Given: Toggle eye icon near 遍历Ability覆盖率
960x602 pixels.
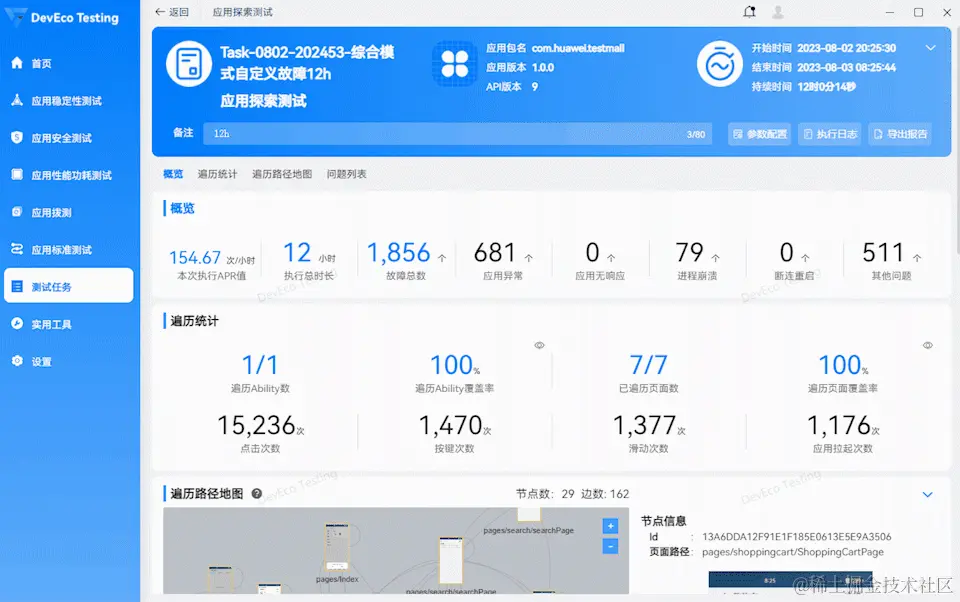Looking at the screenshot, I should click(539, 345).
